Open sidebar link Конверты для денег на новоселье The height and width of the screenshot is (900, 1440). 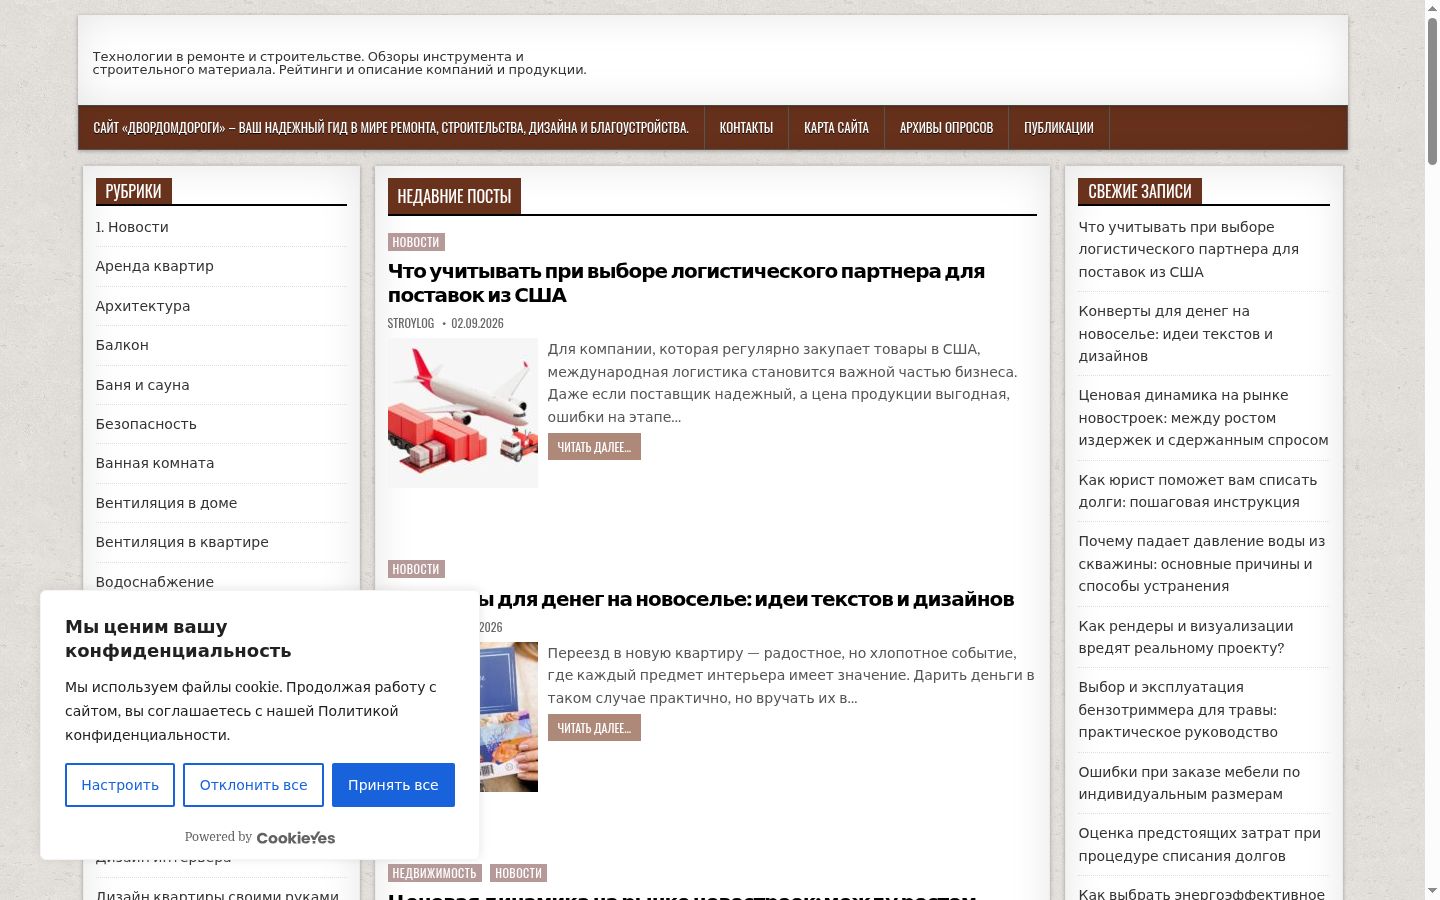(x=1175, y=333)
